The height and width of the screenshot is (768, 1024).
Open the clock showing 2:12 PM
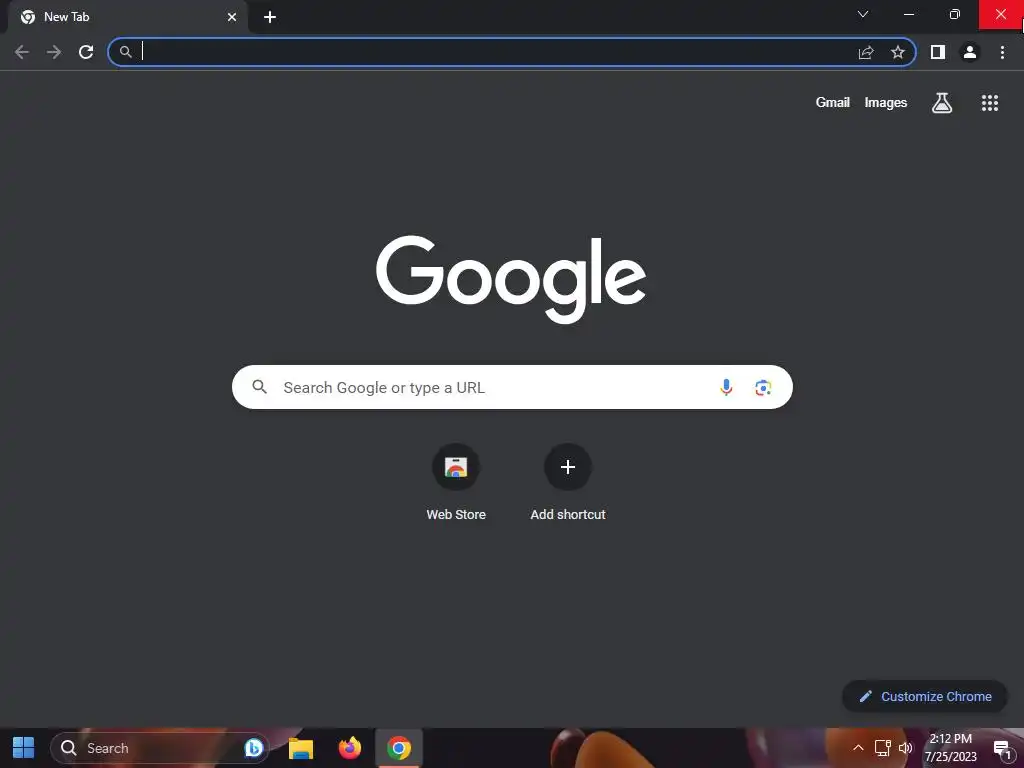951,748
